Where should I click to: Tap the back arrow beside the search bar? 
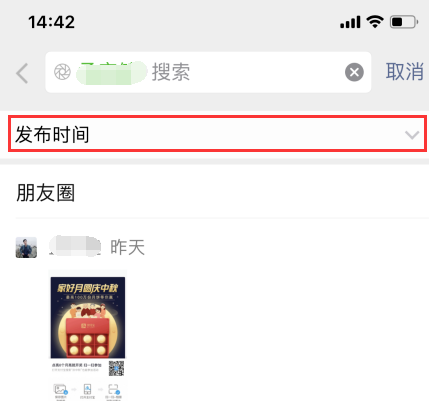click(22, 73)
